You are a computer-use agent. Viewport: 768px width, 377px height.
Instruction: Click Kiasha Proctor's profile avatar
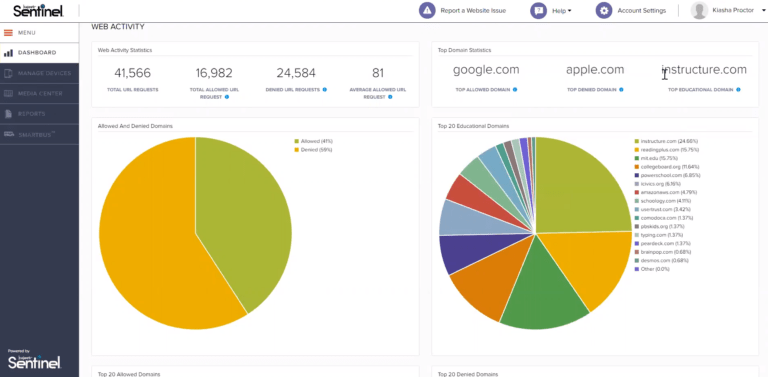coord(699,10)
